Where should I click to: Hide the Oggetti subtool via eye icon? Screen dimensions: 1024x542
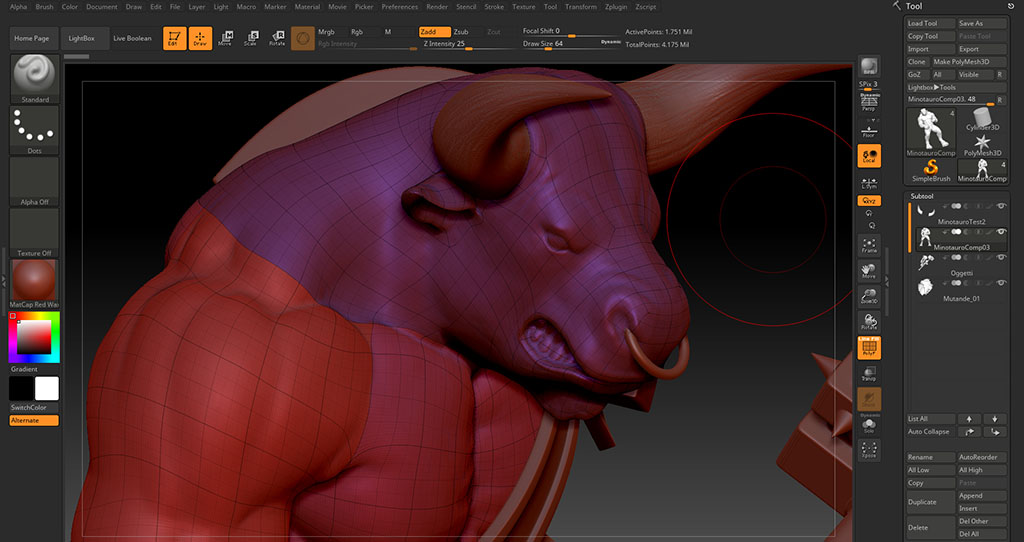coord(1002,257)
